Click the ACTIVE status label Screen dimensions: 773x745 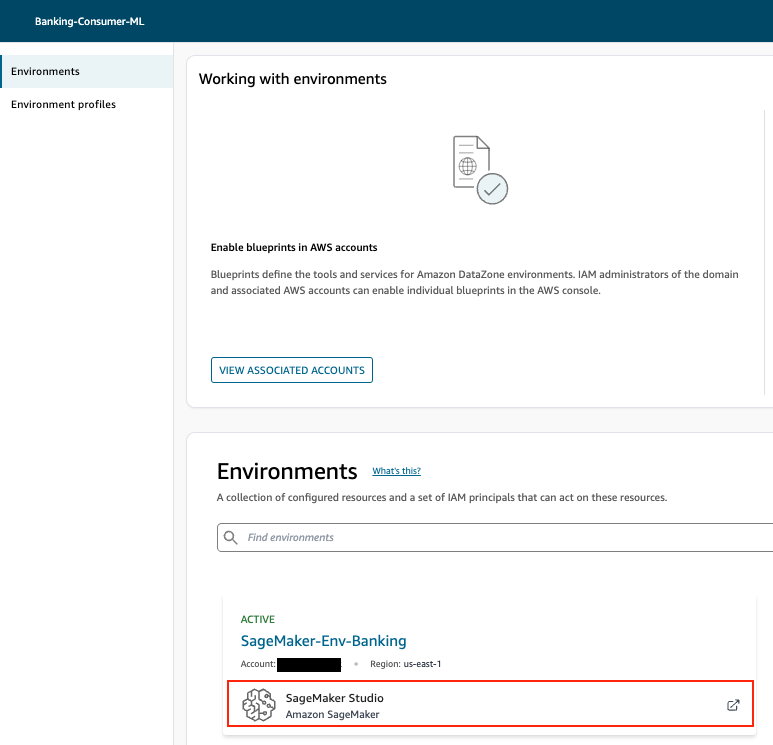(258, 619)
